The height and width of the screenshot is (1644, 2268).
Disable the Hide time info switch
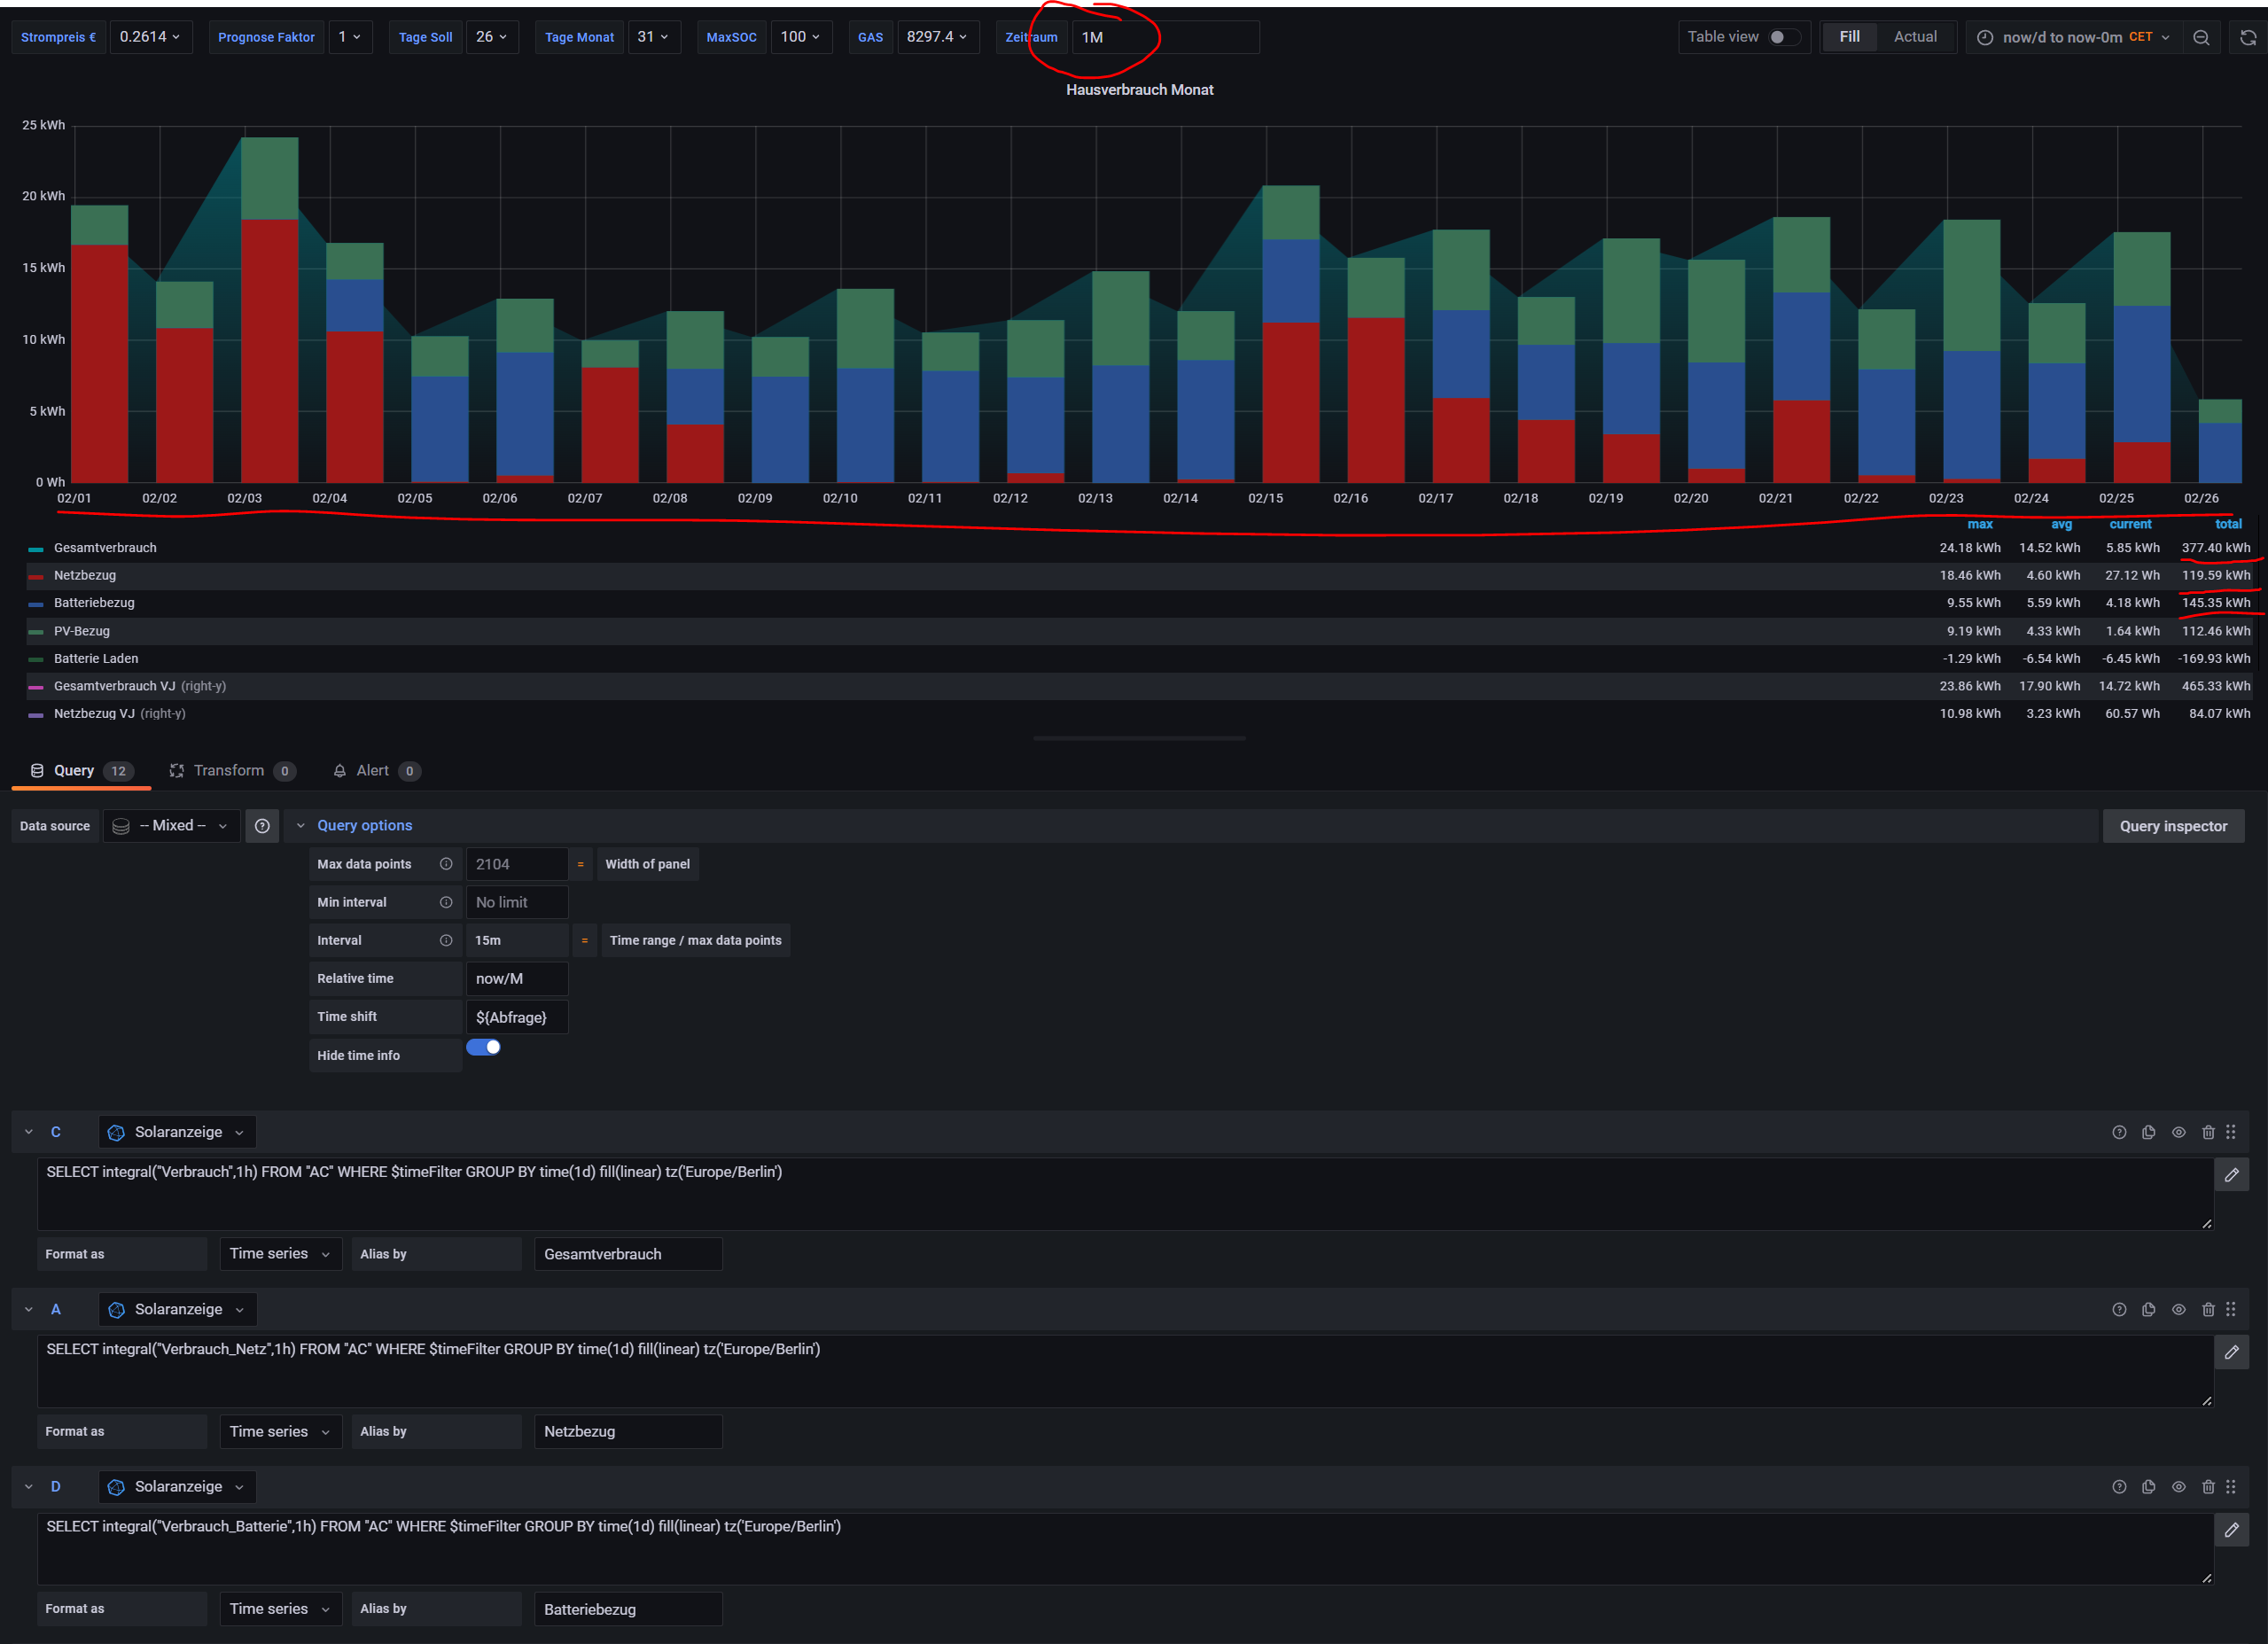484,1047
